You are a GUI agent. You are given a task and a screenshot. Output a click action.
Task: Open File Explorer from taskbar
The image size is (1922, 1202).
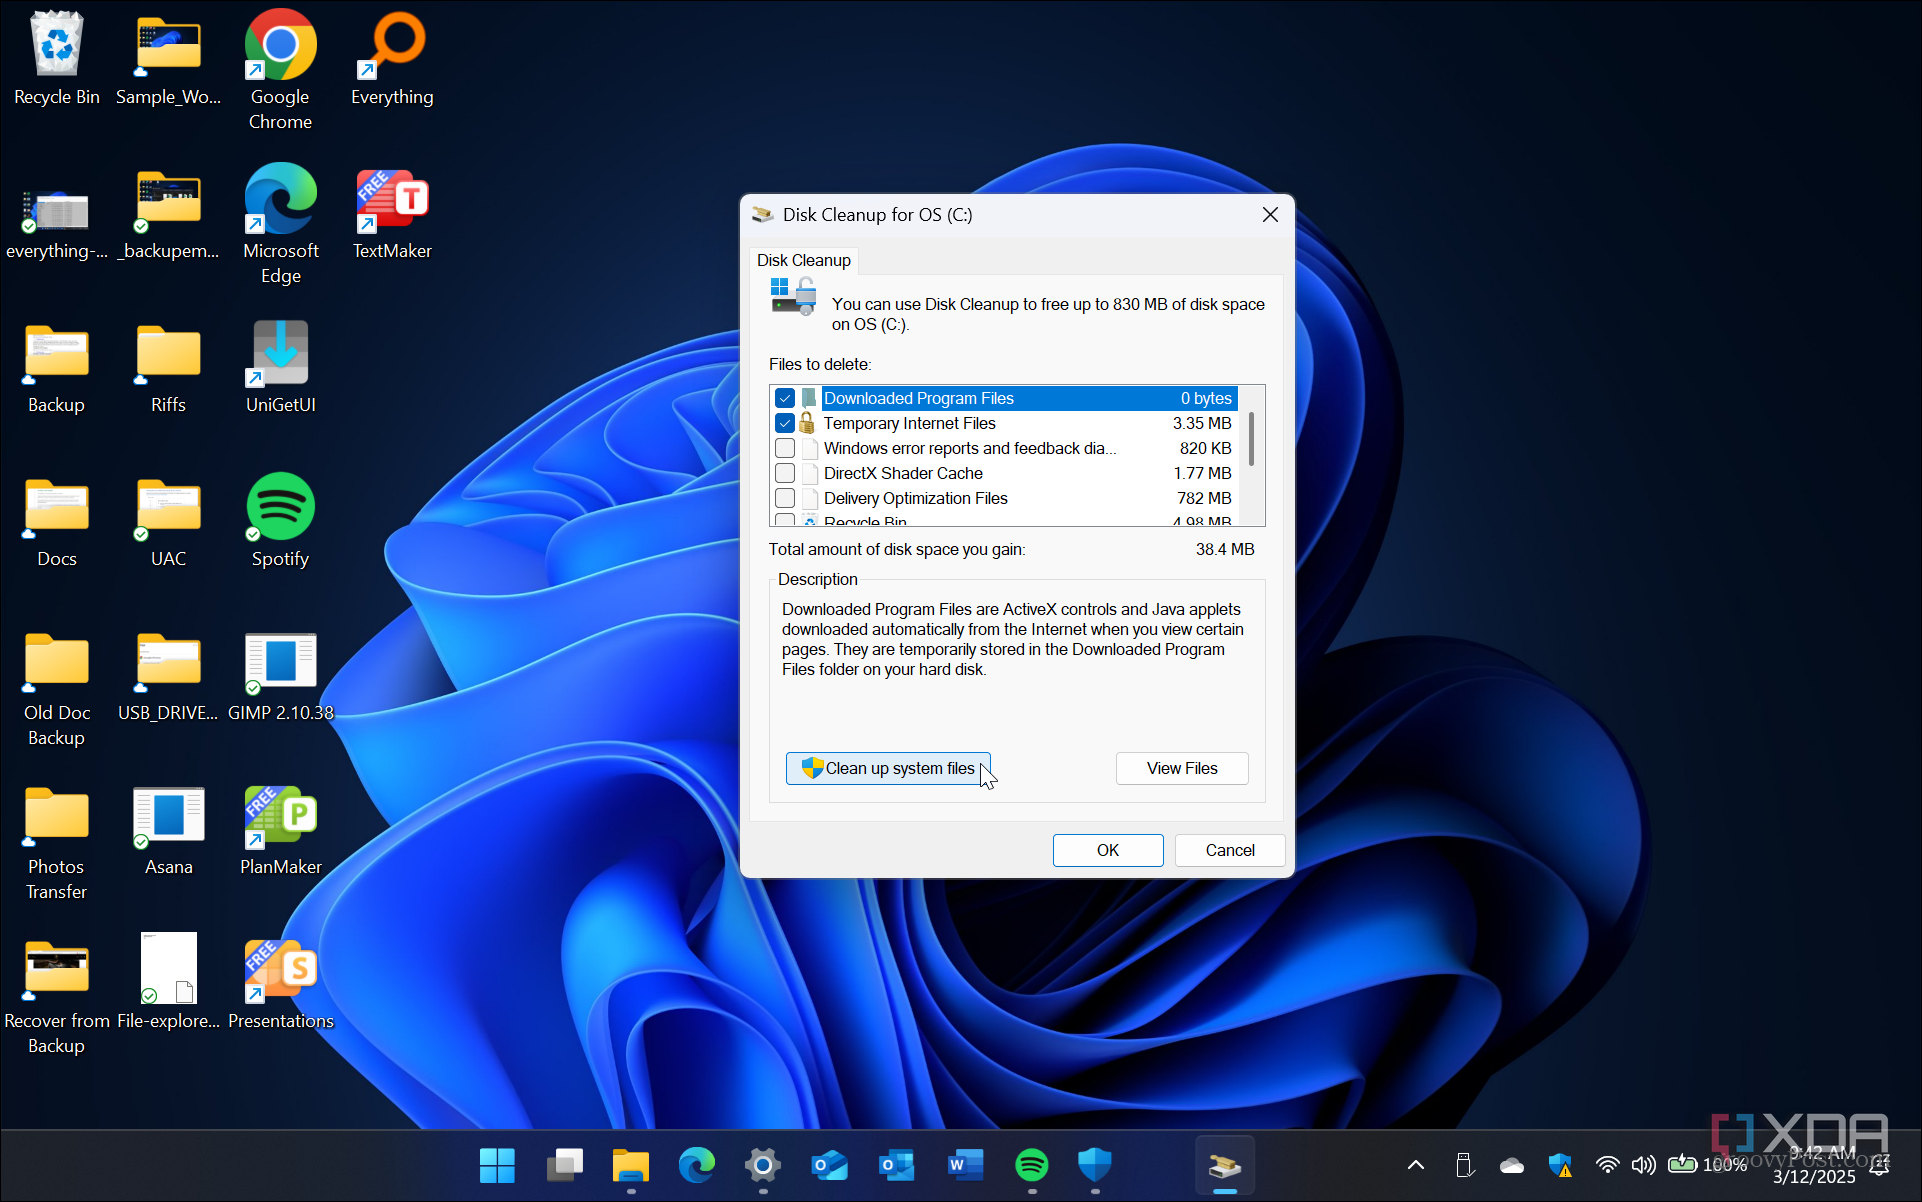click(x=631, y=1165)
